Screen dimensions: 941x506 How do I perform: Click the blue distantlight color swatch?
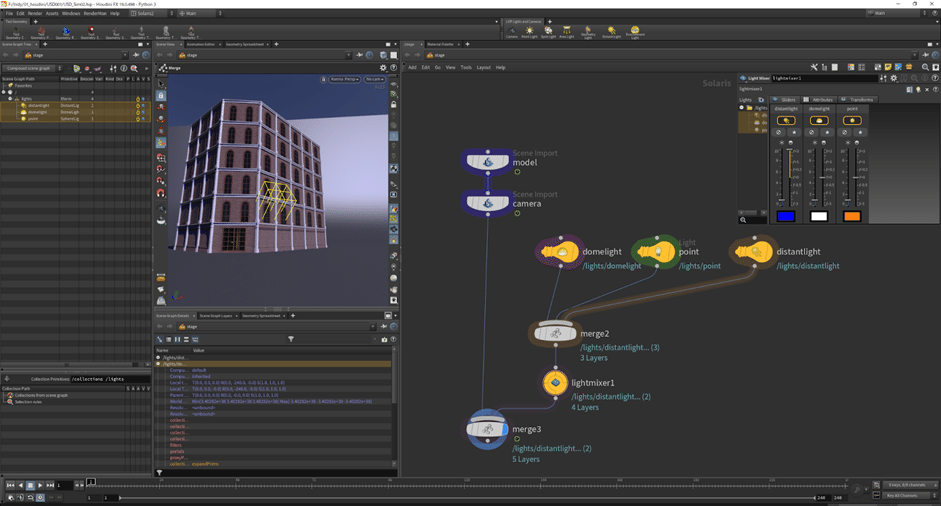point(786,216)
